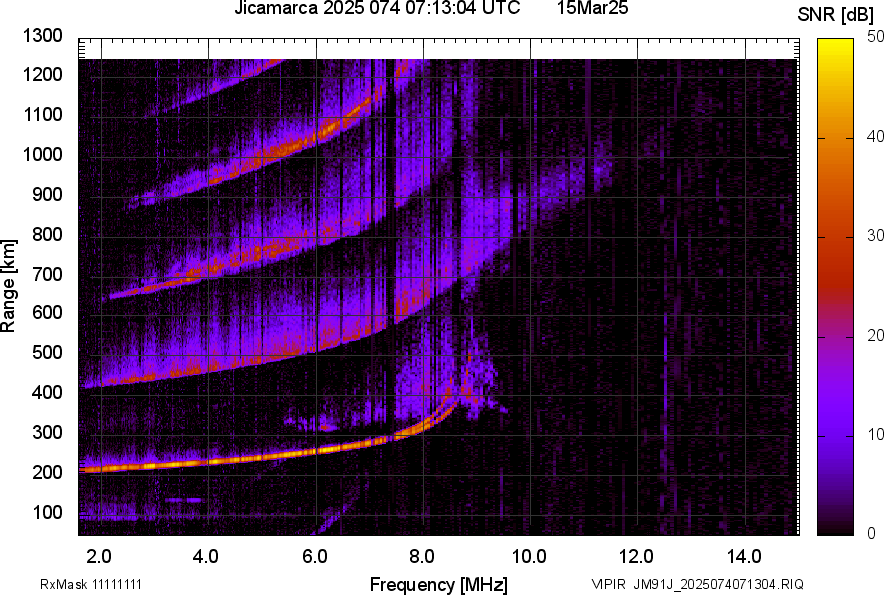Click range tick label '400'
Screen dimensions: 884x595
point(47,392)
